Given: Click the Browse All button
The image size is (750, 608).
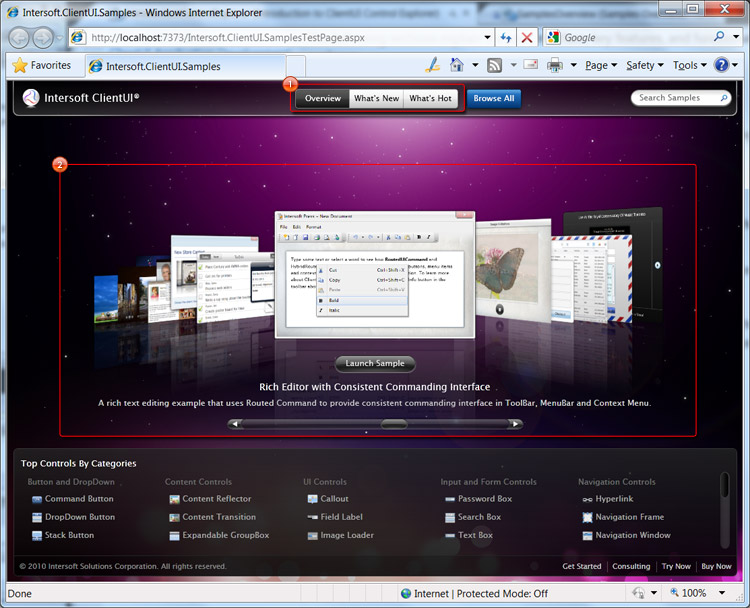Looking at the screenshot, I should pos(494,99).
